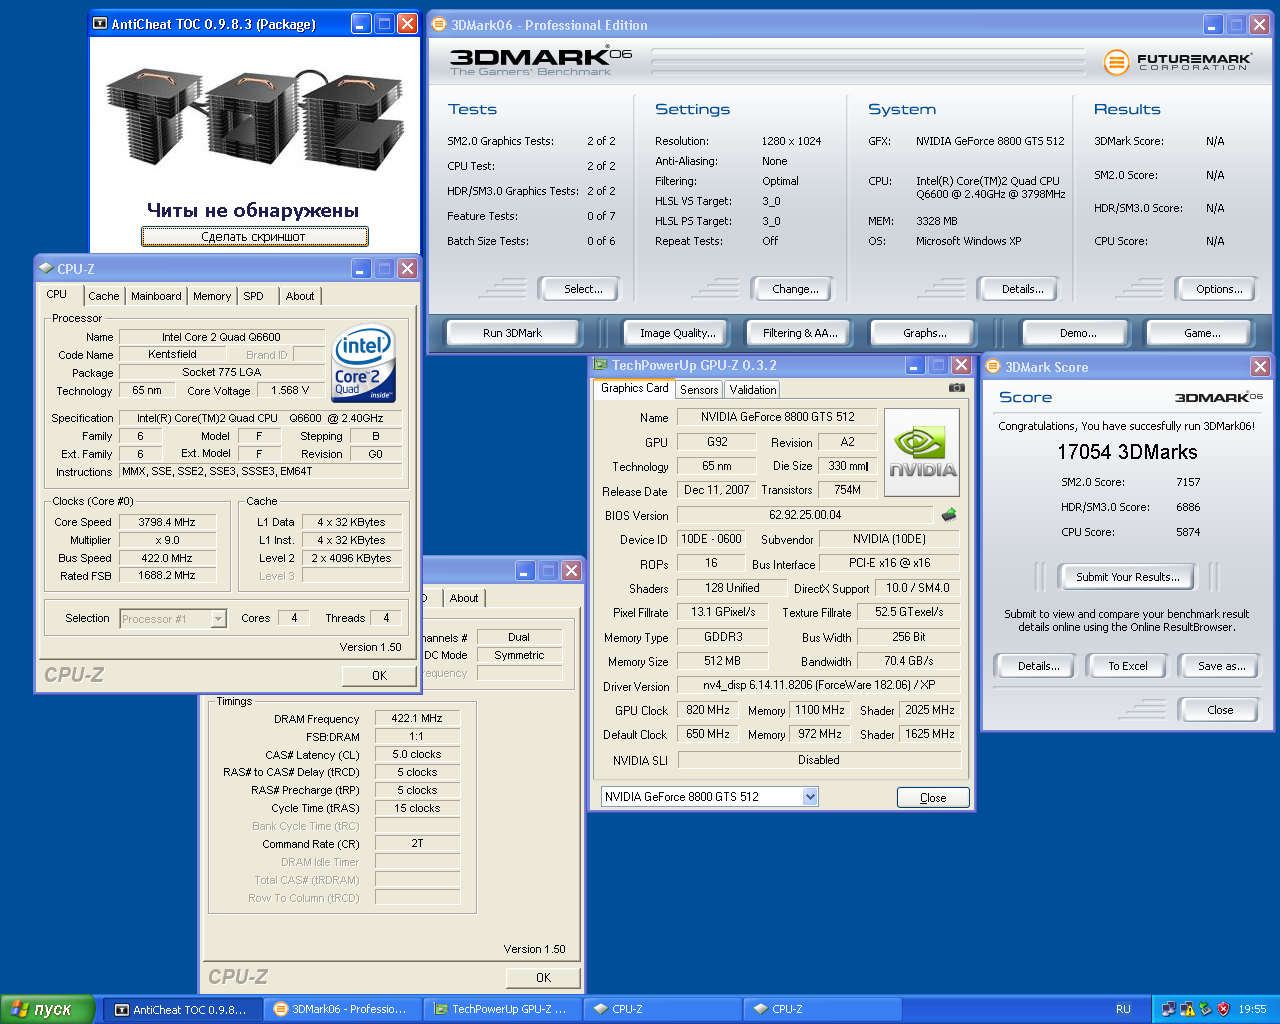Click the red shield tray icon
The width and height of the screenshot is (1280, 1024).
point(1223,1009)
